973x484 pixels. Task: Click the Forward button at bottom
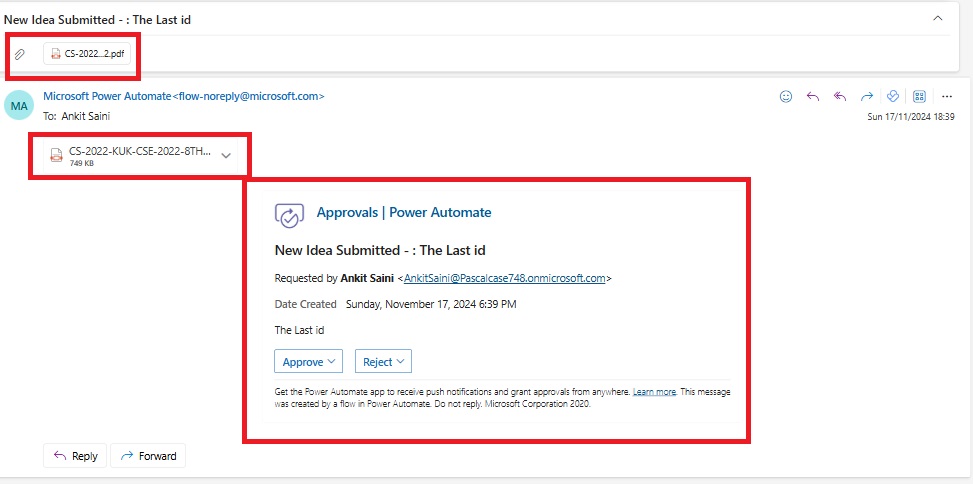click(x=148, y=456)
